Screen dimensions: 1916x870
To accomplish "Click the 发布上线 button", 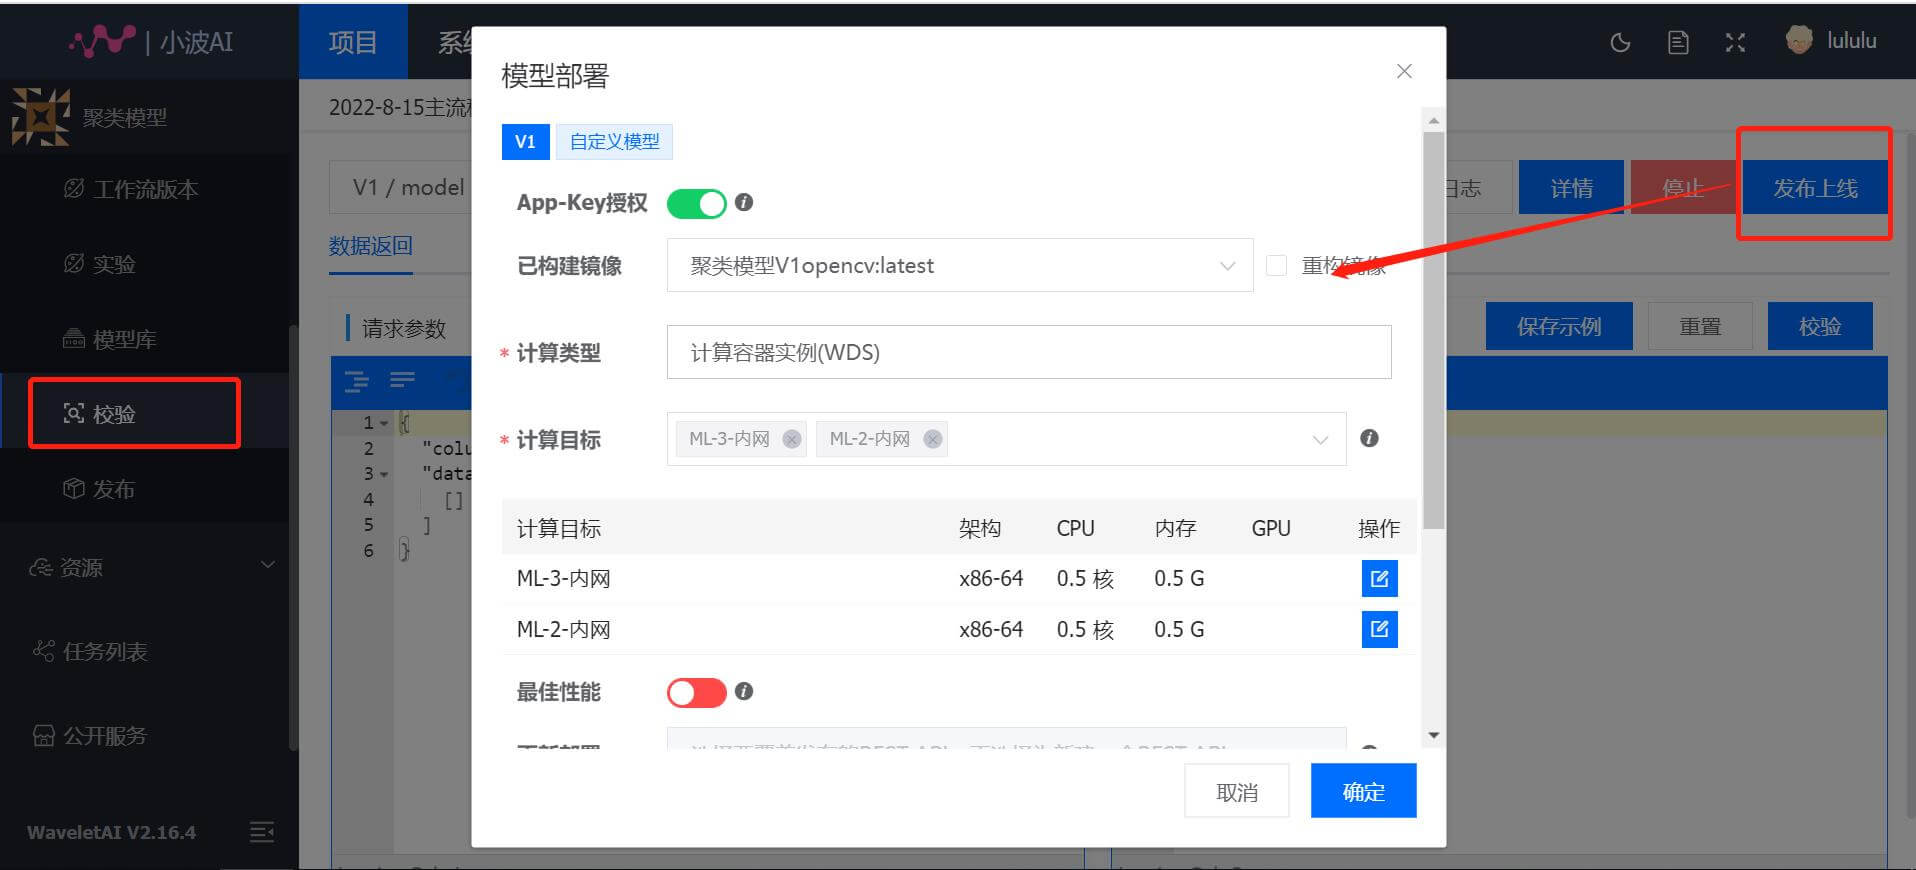I will 1815,188.
